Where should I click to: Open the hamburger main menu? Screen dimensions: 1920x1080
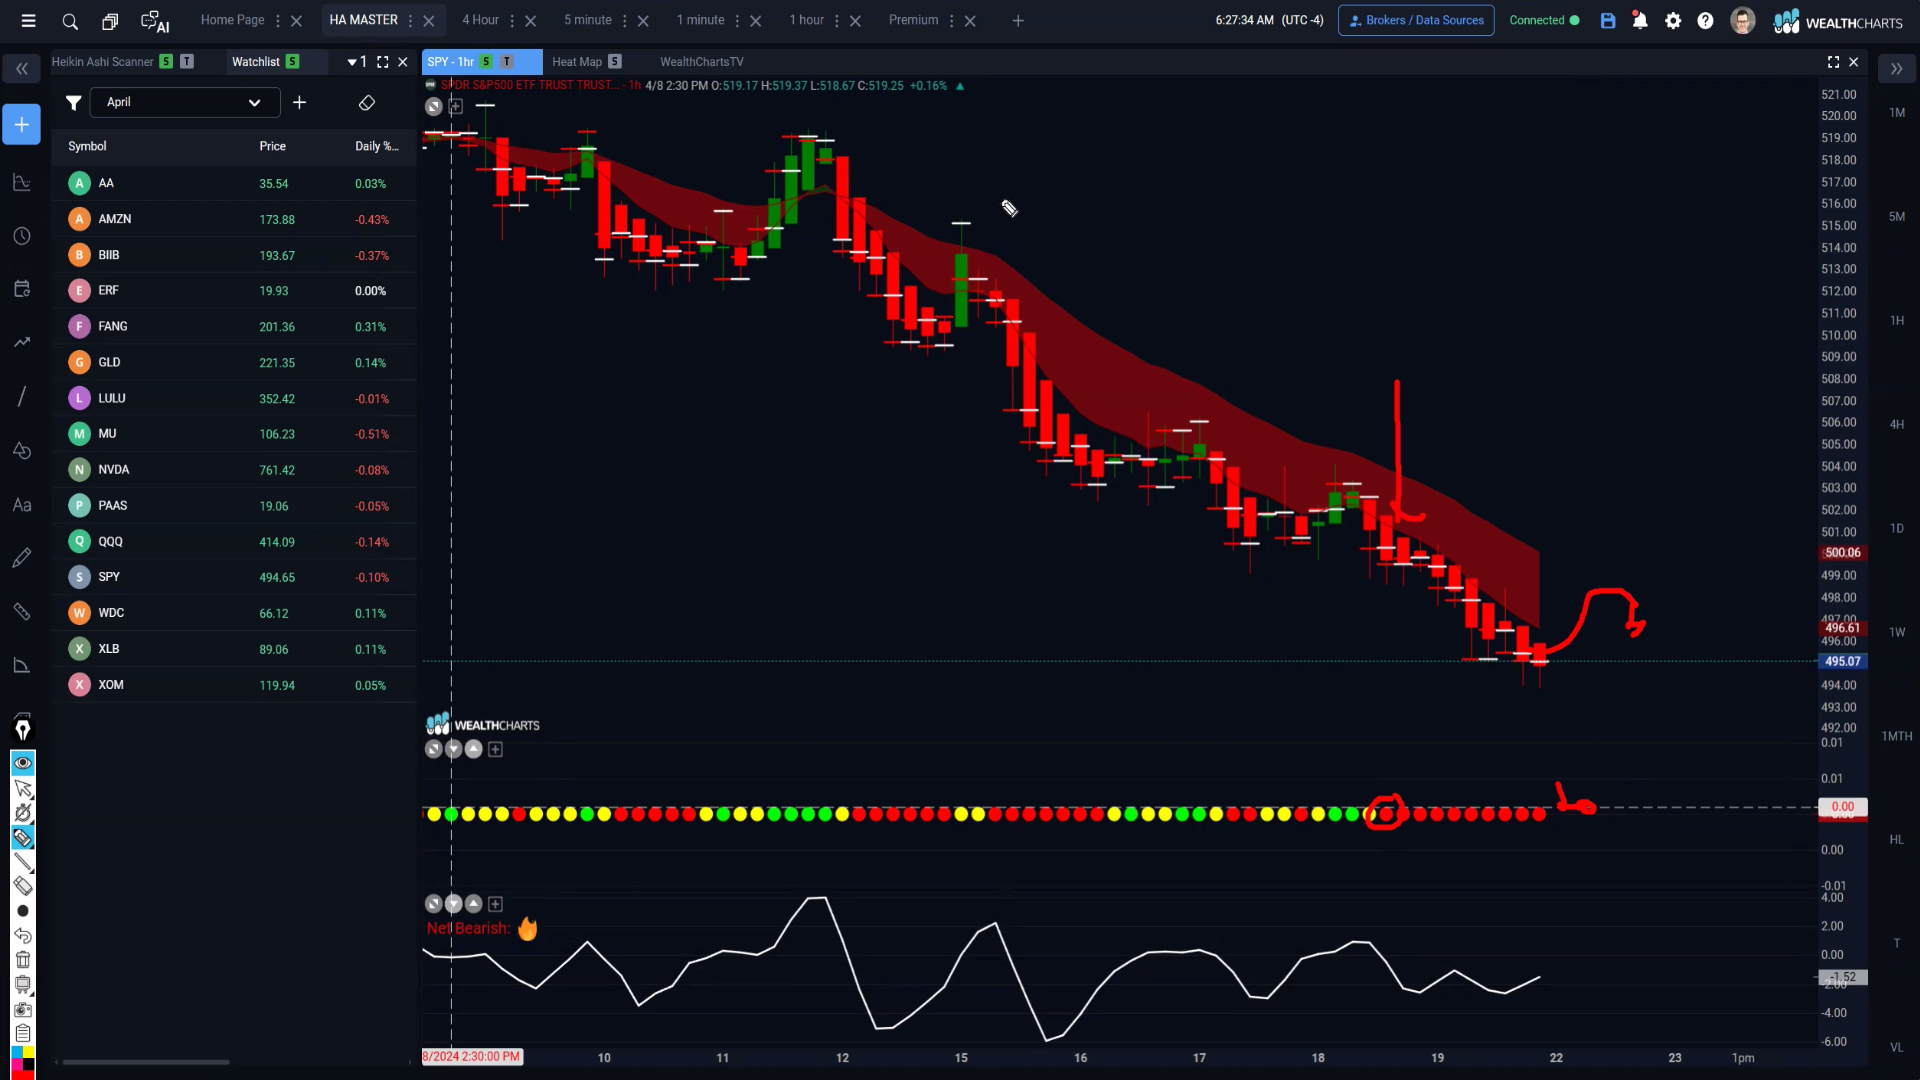tap(28, 20)
